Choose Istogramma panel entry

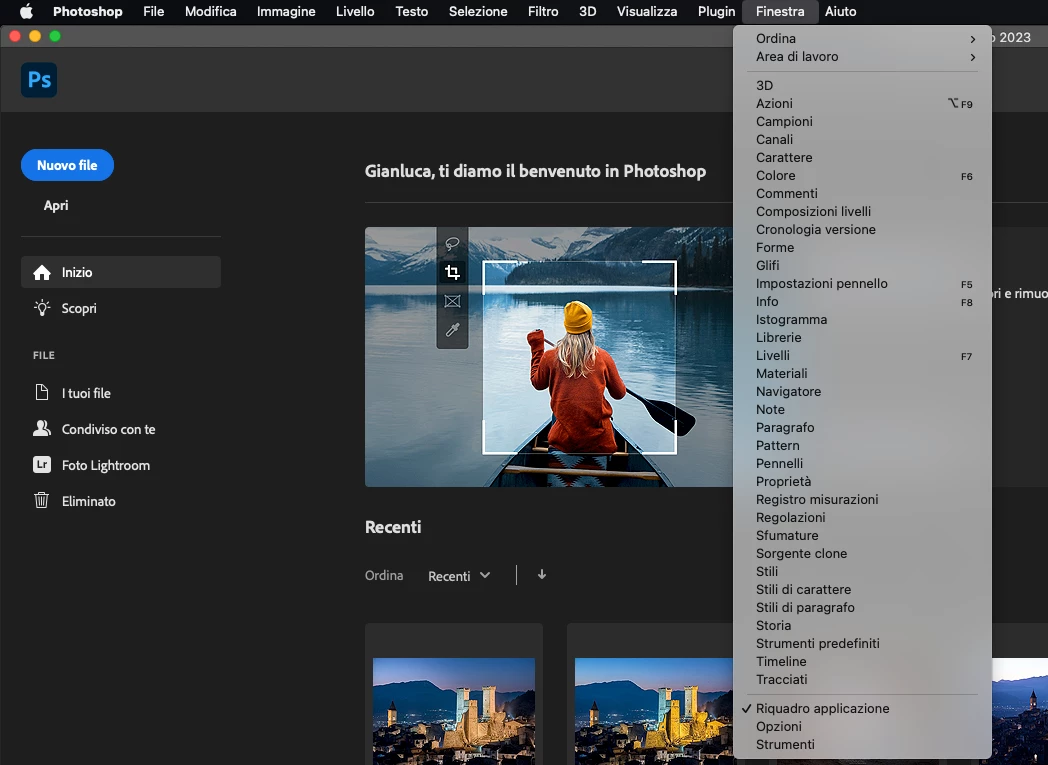click(x=862, y=319)
